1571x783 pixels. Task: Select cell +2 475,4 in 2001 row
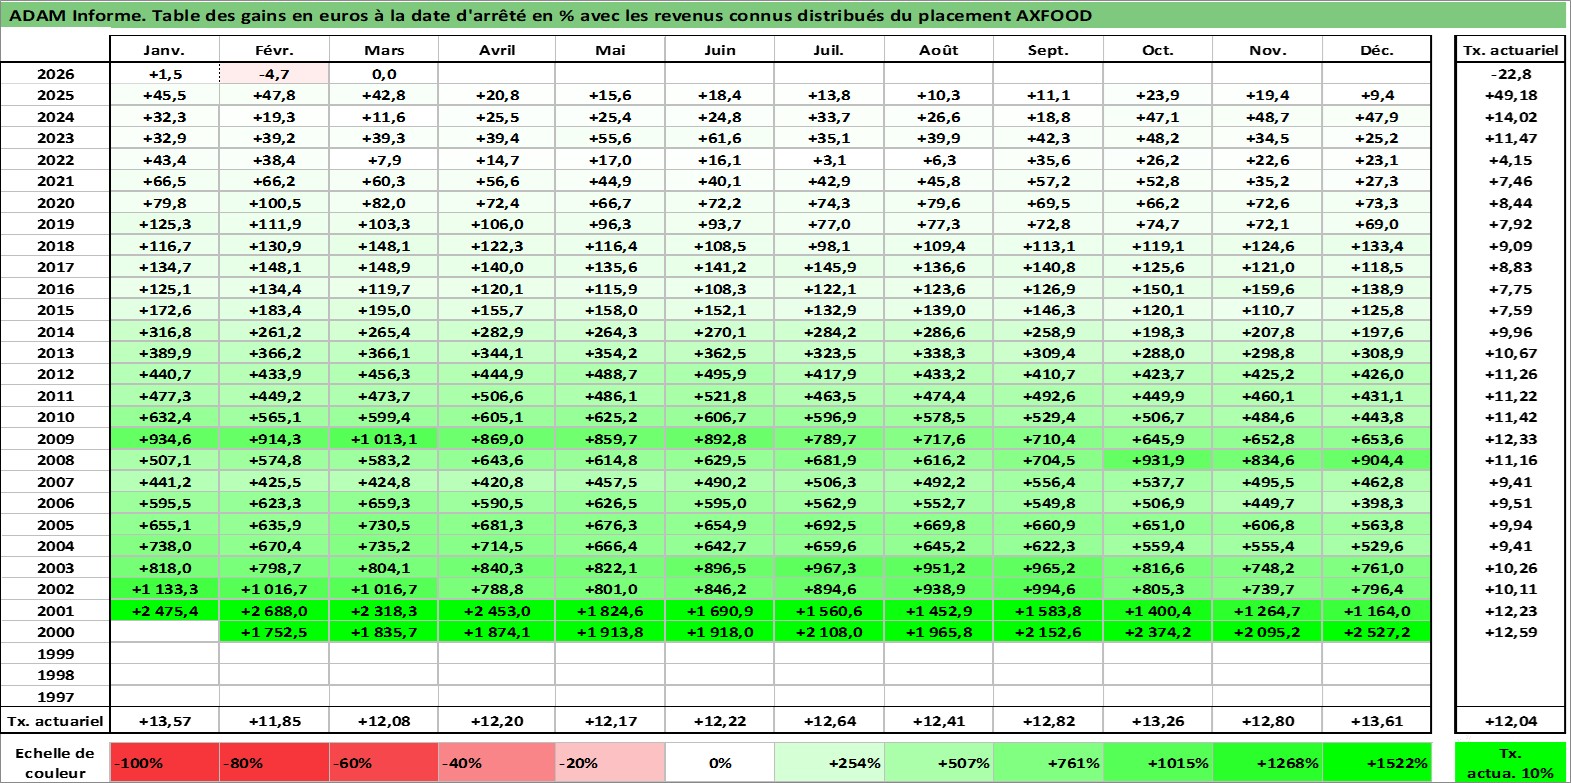[x=164, y=611]
